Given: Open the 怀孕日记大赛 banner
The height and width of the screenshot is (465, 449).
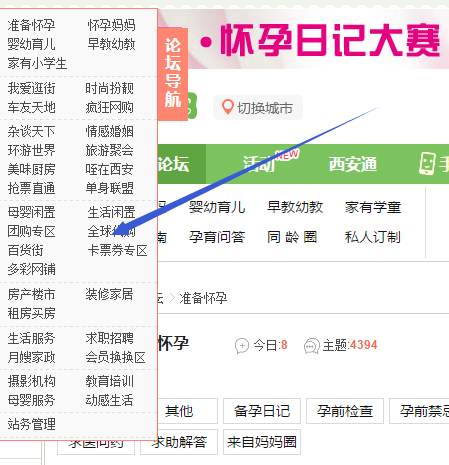Looking at the screenshot, I should pos(303,39).
